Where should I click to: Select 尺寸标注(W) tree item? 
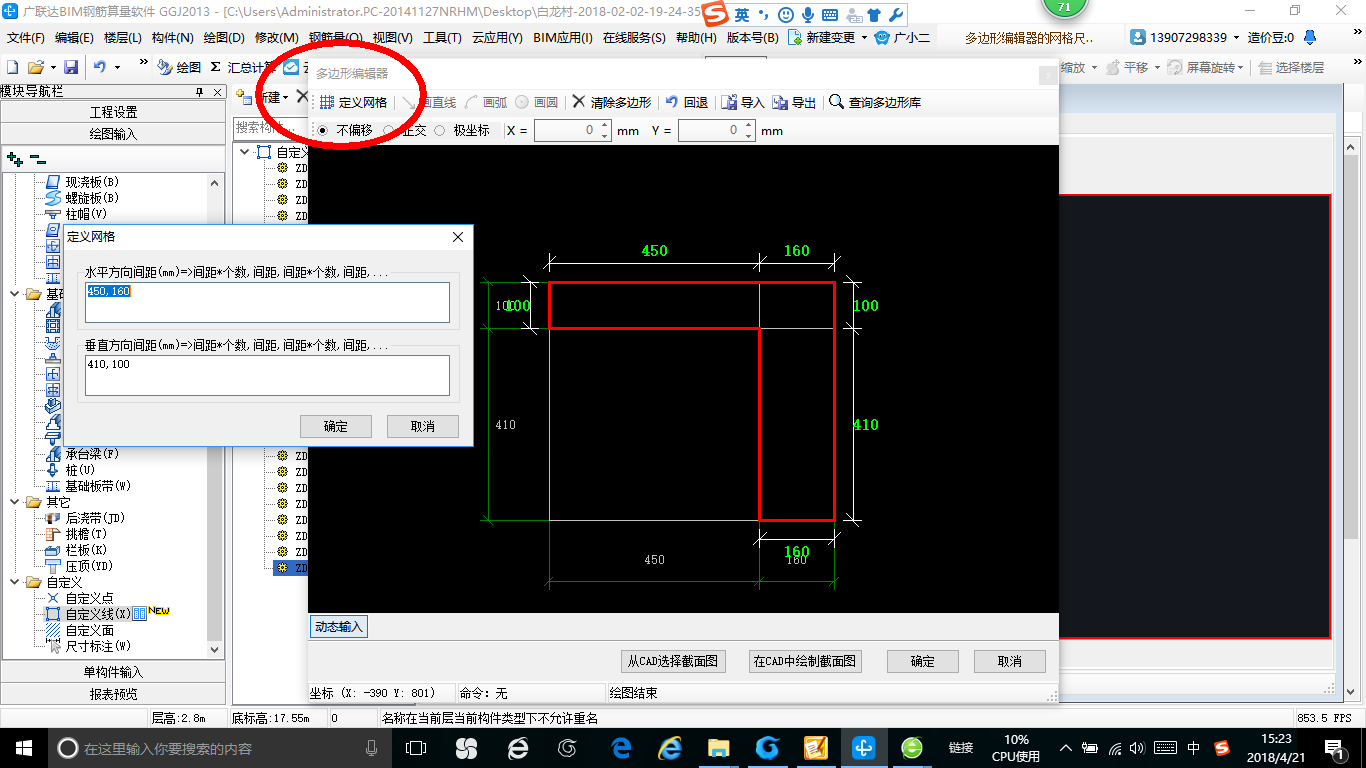(x=88, y=646)
